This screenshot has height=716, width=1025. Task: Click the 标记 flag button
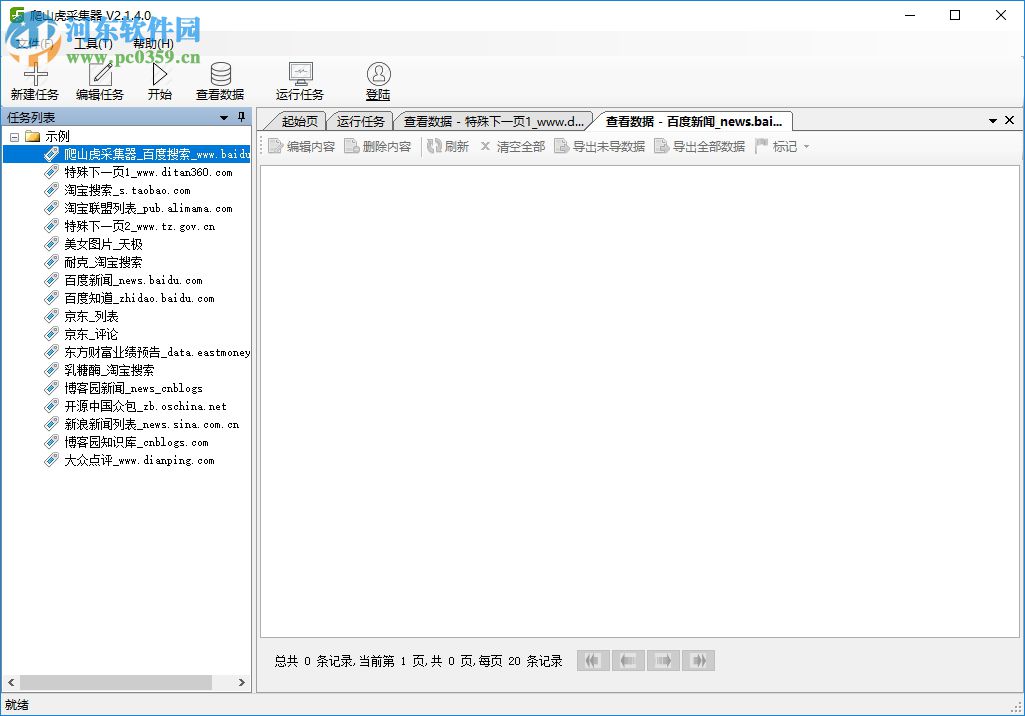[776, 146]
